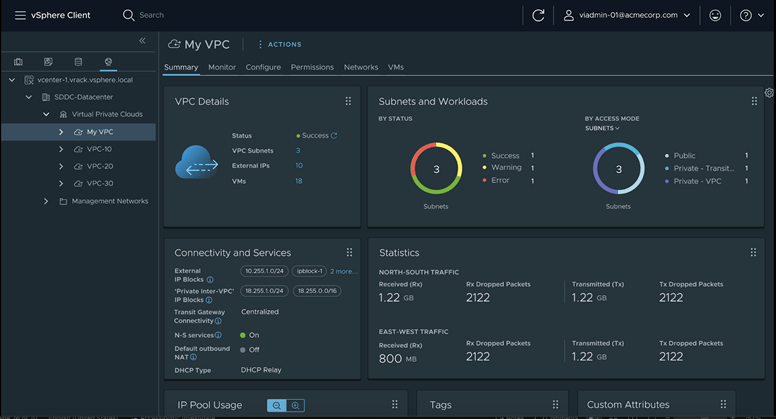
Task: Open the vSphere Client hamburger menu
Action: [20, 15]
